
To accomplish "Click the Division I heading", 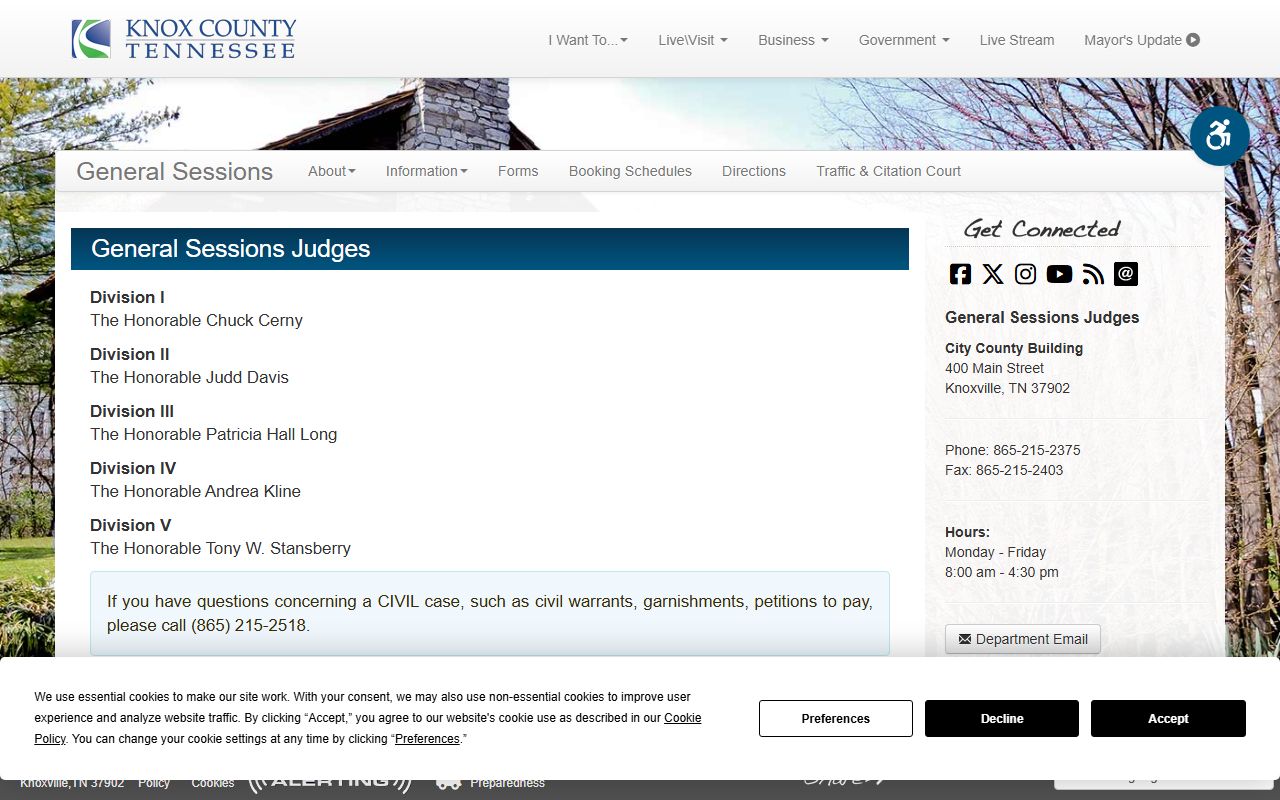I will coord(127,297).
